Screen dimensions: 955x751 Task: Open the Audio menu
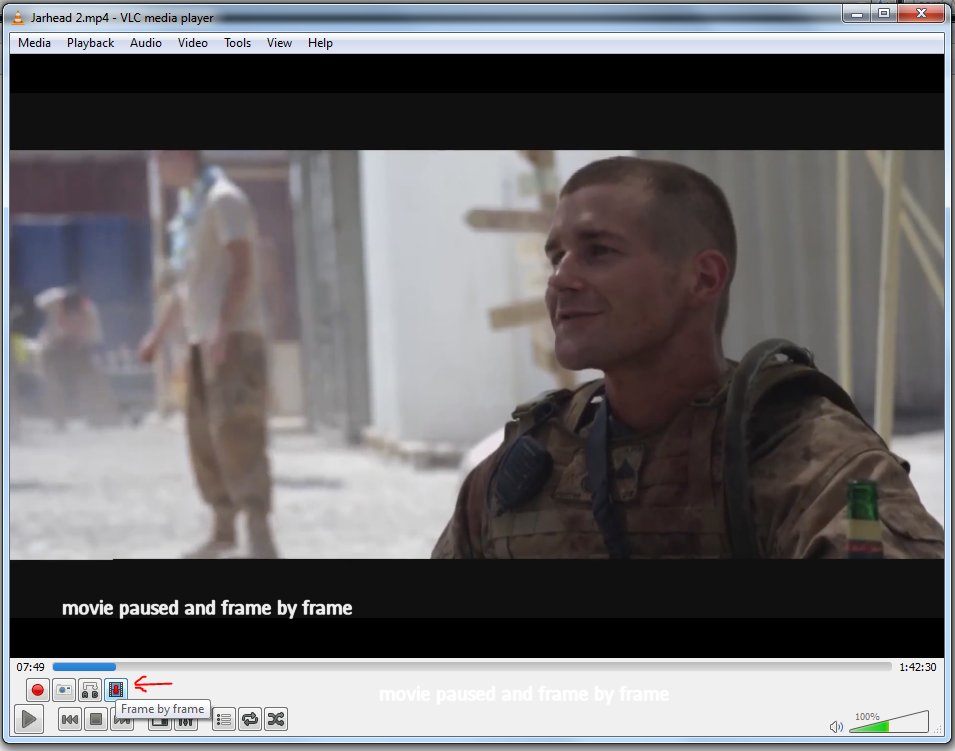[x=146, y=43]
